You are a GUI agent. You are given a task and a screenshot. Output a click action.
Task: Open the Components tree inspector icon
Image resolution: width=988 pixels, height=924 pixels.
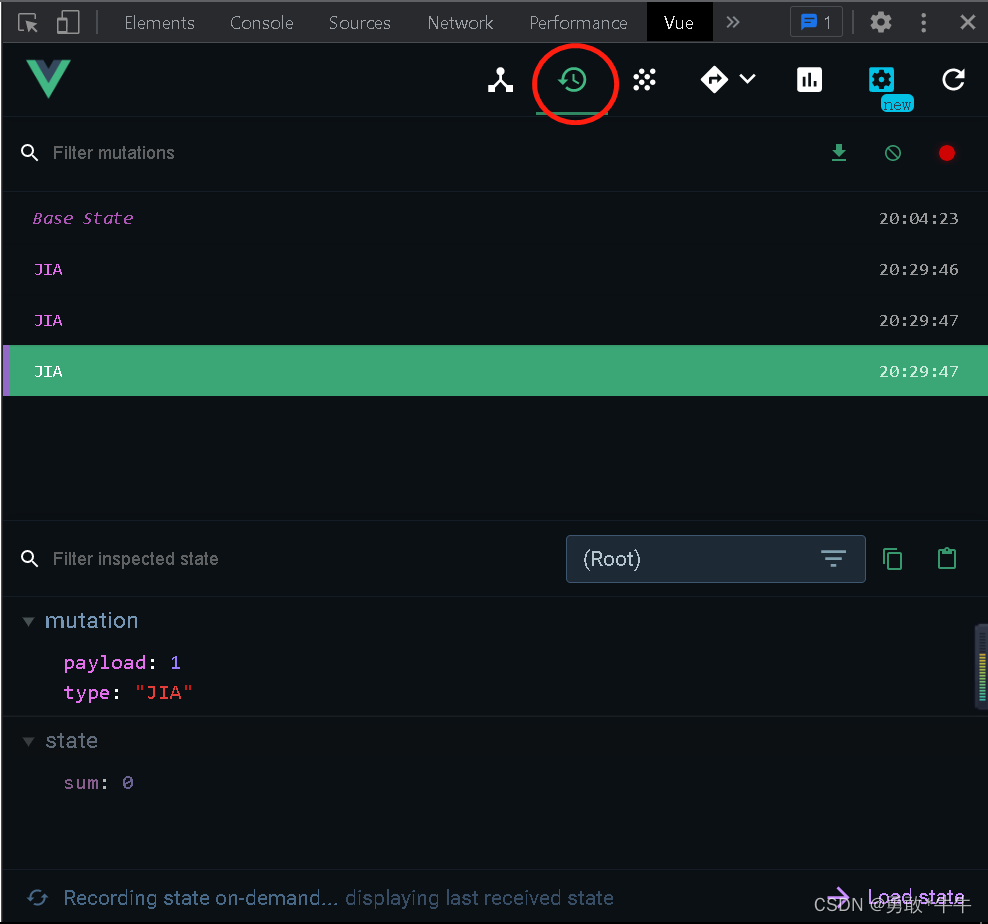500,80
